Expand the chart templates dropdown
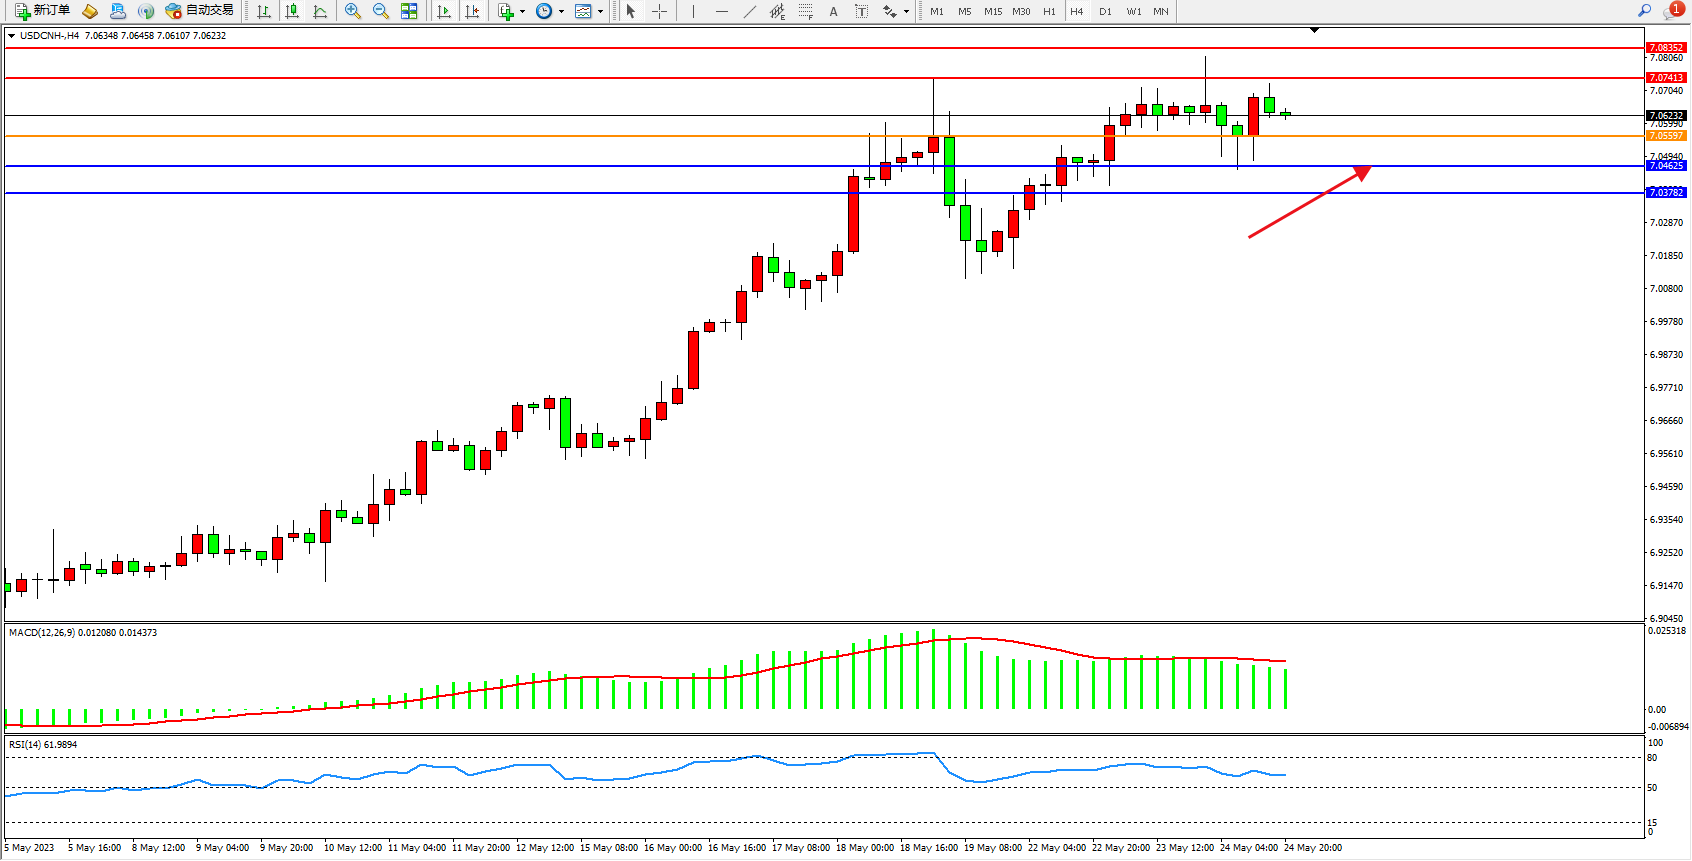 click(600, 12)
